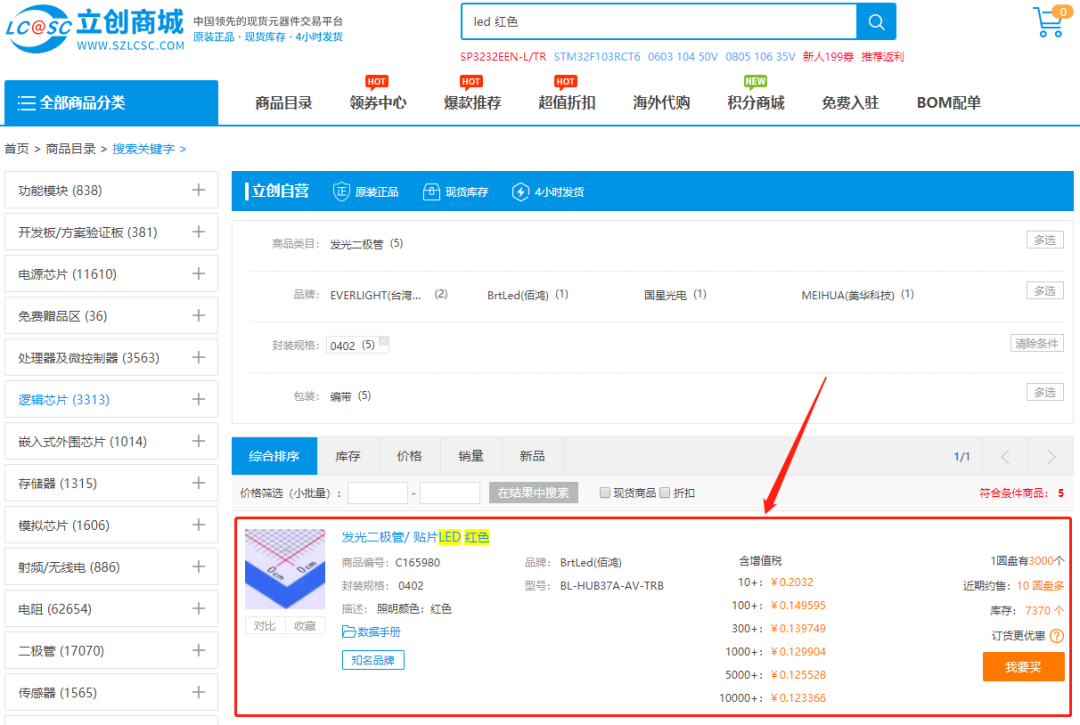The height and width of the screenshot is (725, 1080).
Task: Sort results by 新品
Action: (532, 456)
